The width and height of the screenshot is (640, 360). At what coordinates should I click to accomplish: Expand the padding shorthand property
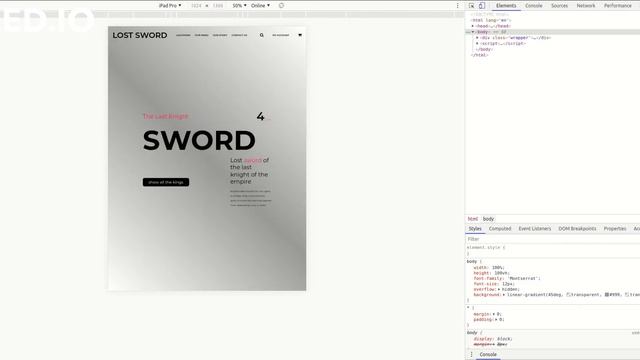[x=496, y=320]
